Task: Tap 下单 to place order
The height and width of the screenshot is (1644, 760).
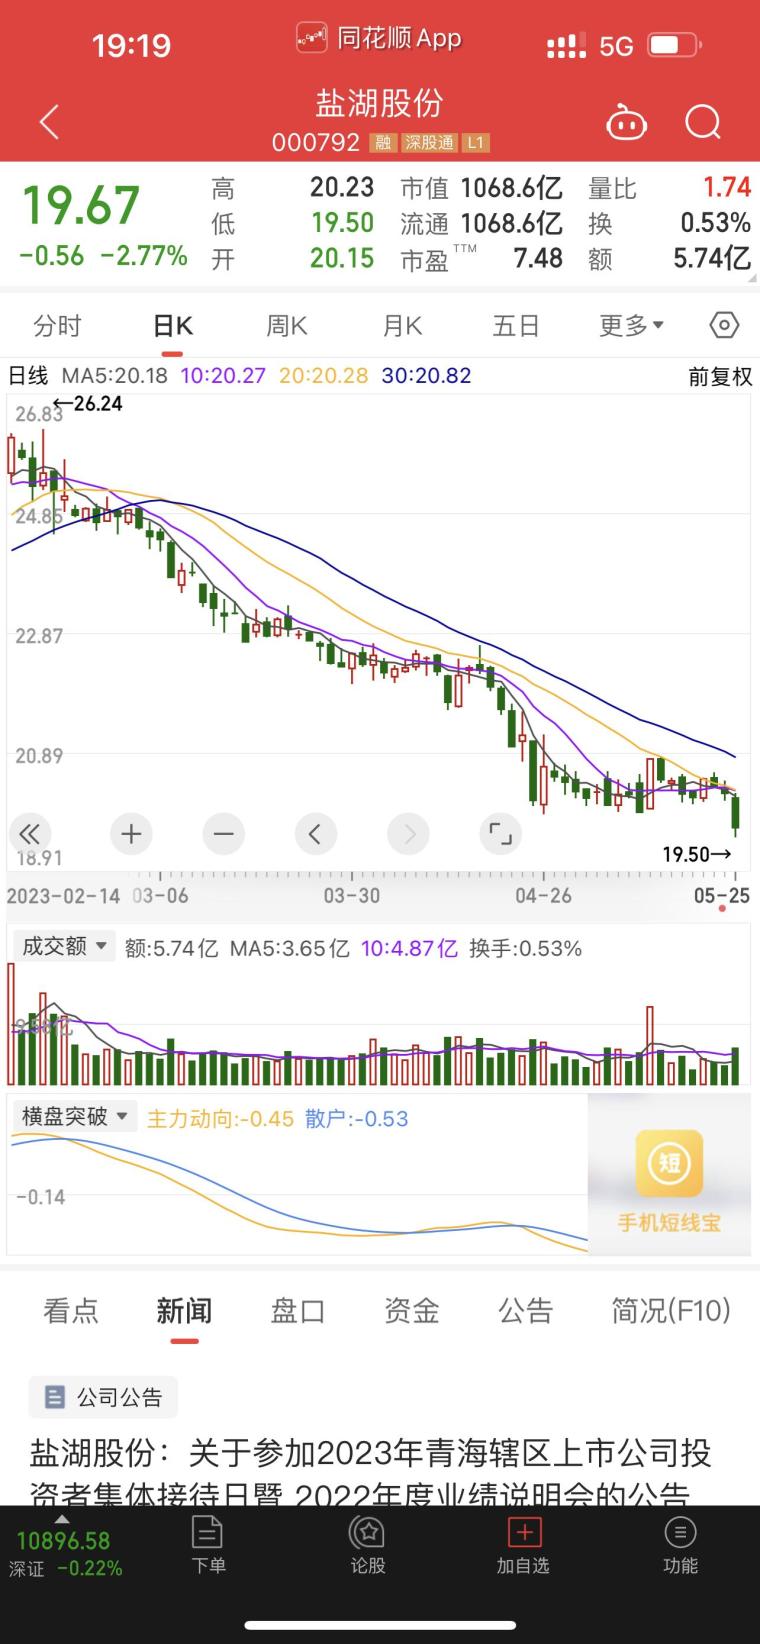Action: point(208,1545)
